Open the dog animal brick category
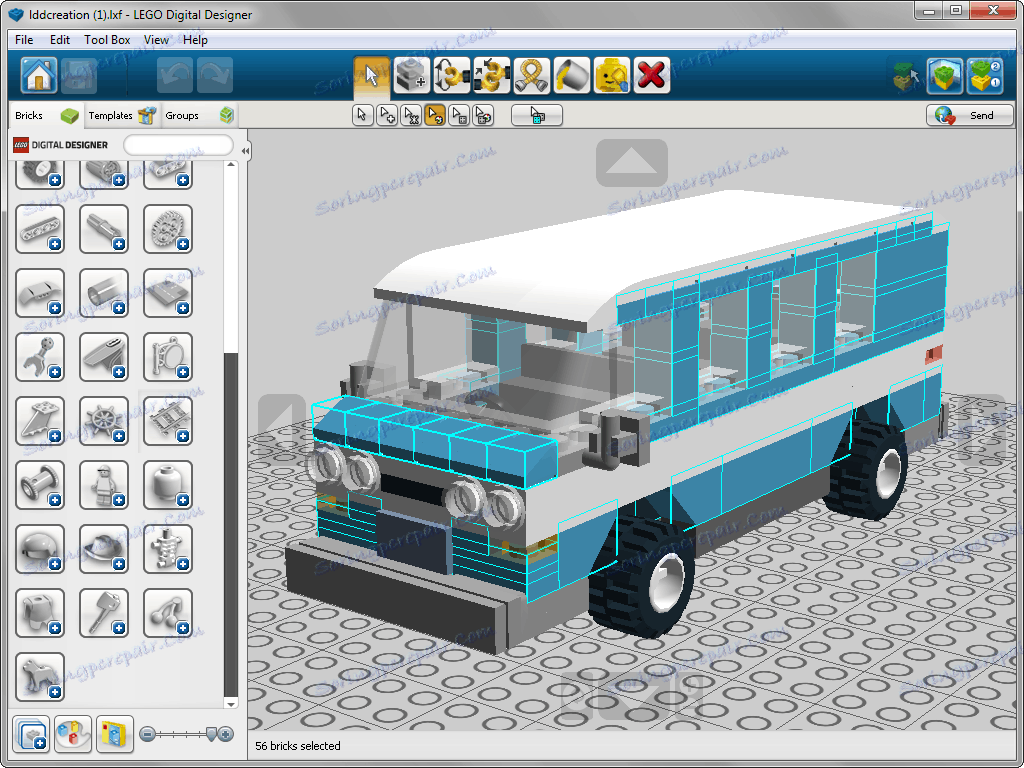The width and height of the screenshot is (1024, 768). coord(40,677)
